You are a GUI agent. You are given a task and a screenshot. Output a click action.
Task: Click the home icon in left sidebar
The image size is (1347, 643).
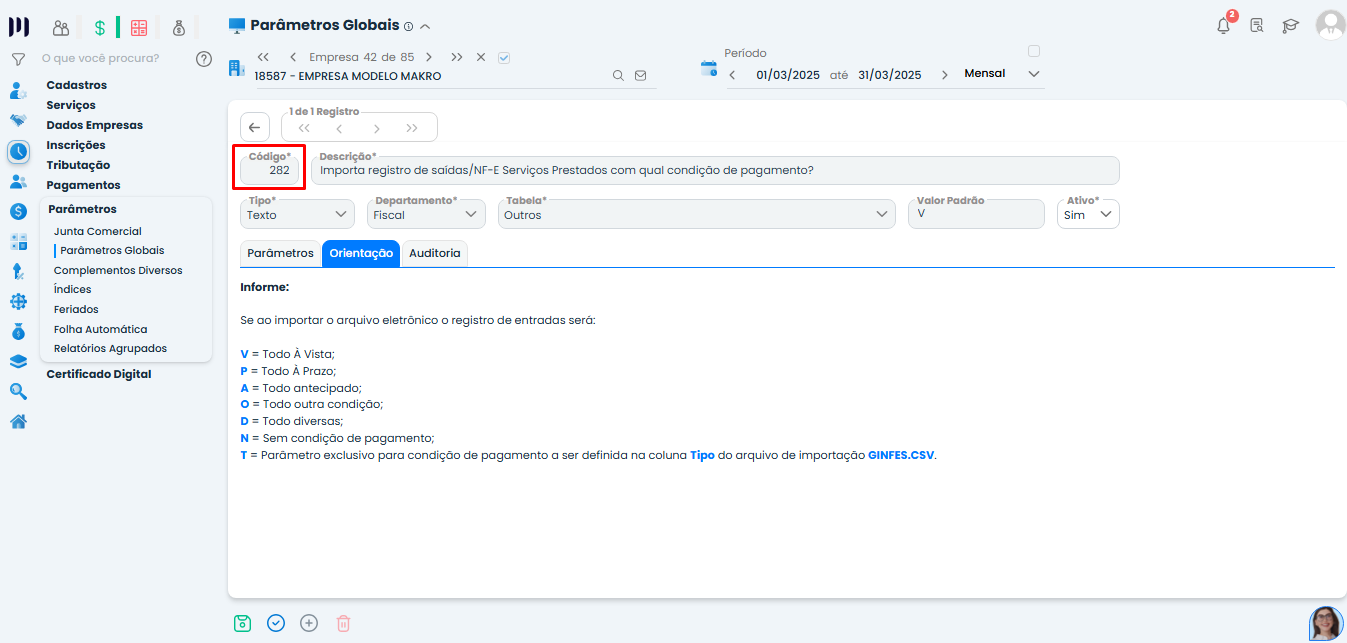[18, 421]
